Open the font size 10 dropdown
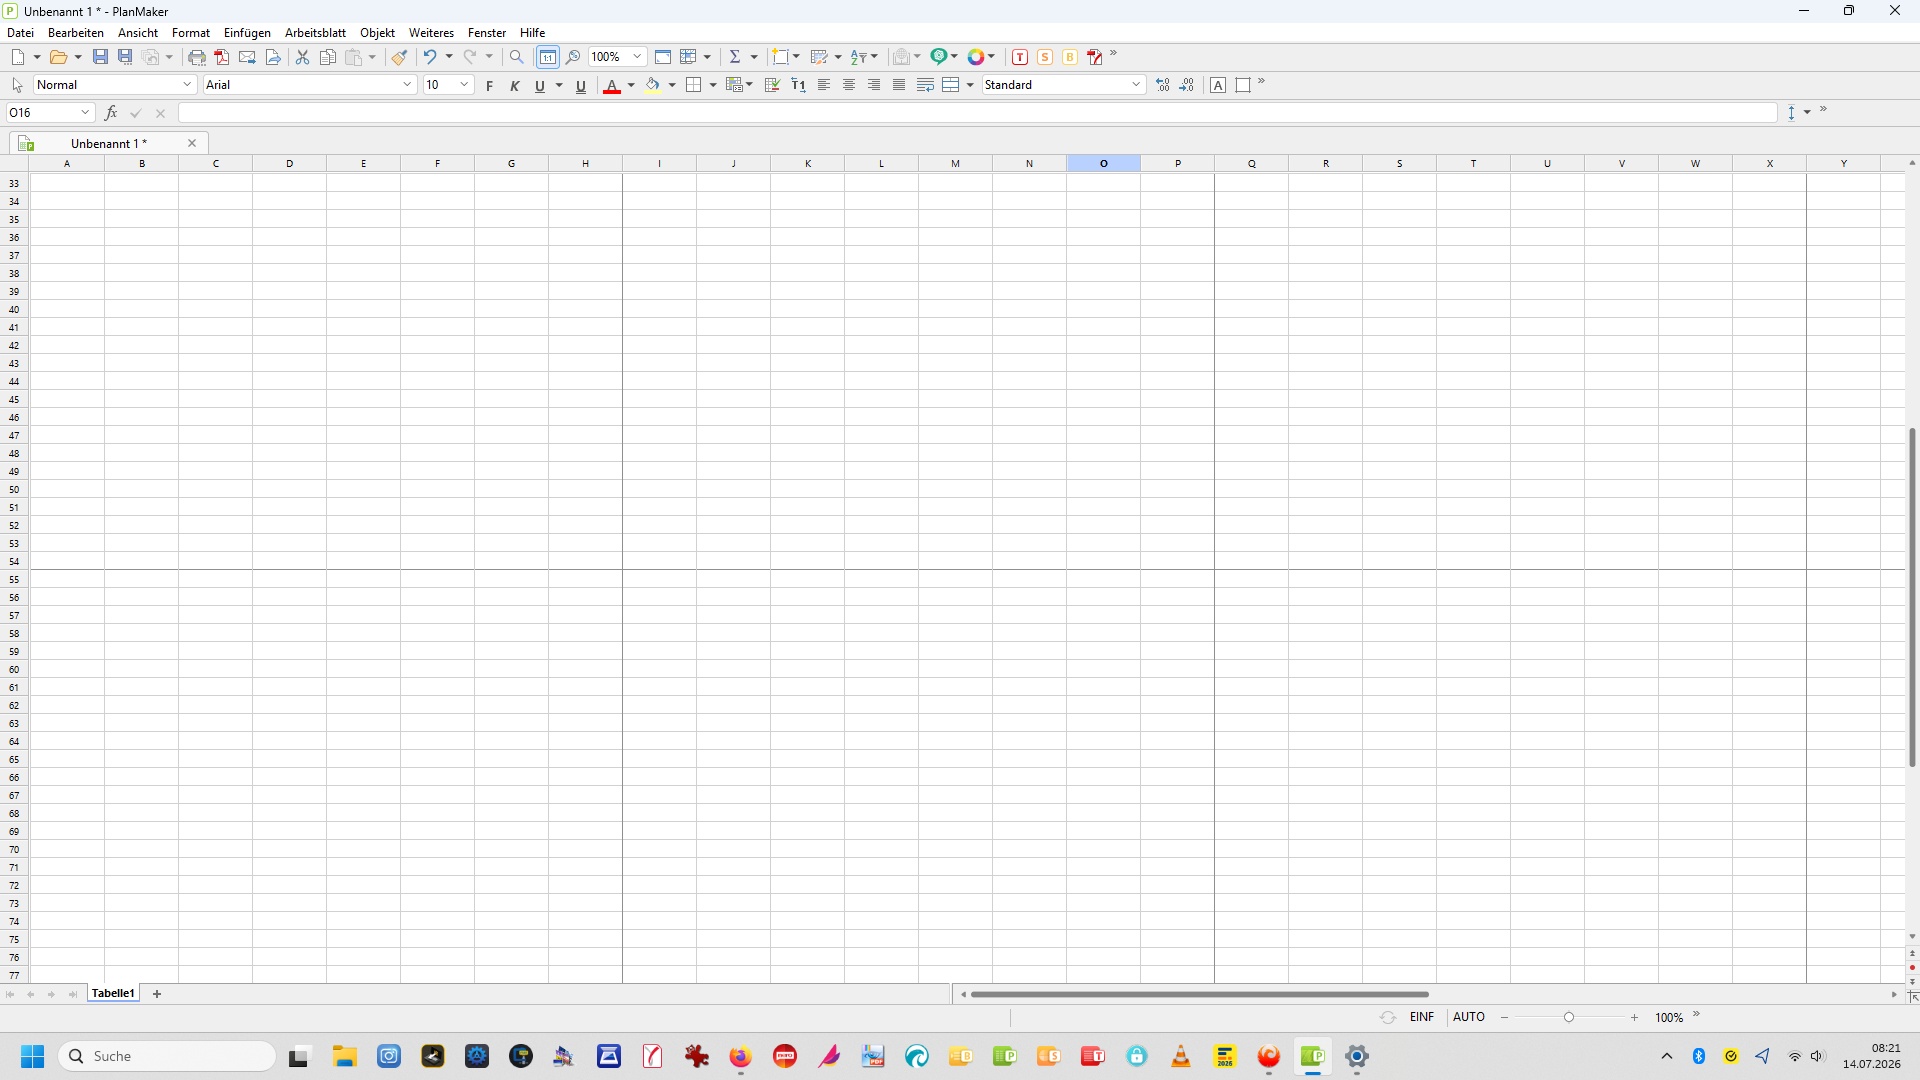This screenshot has width=1920, height=1080. coord(464,85)
